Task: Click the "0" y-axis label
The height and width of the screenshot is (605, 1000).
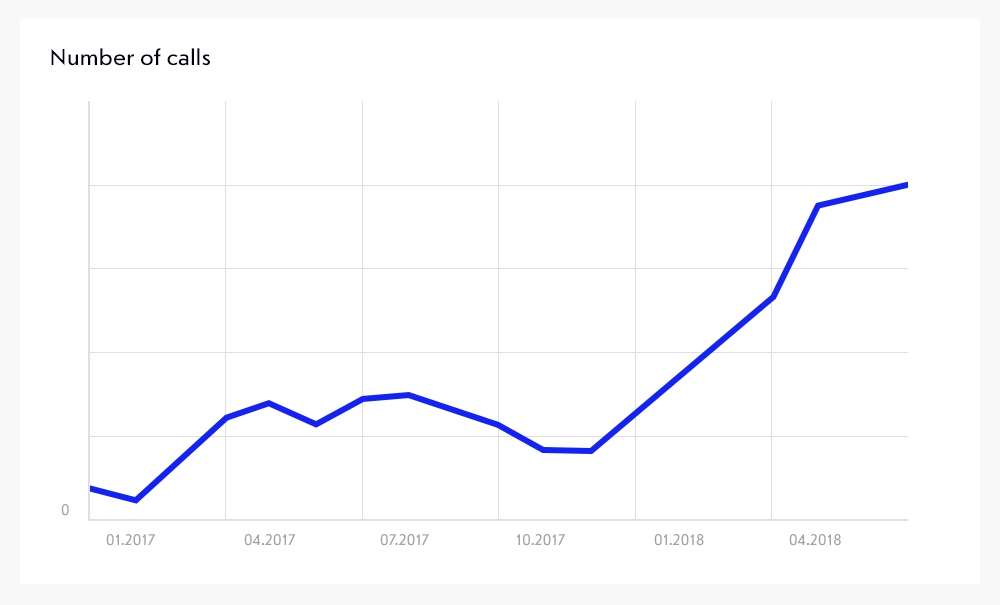Action: click(x=66, y=511)
